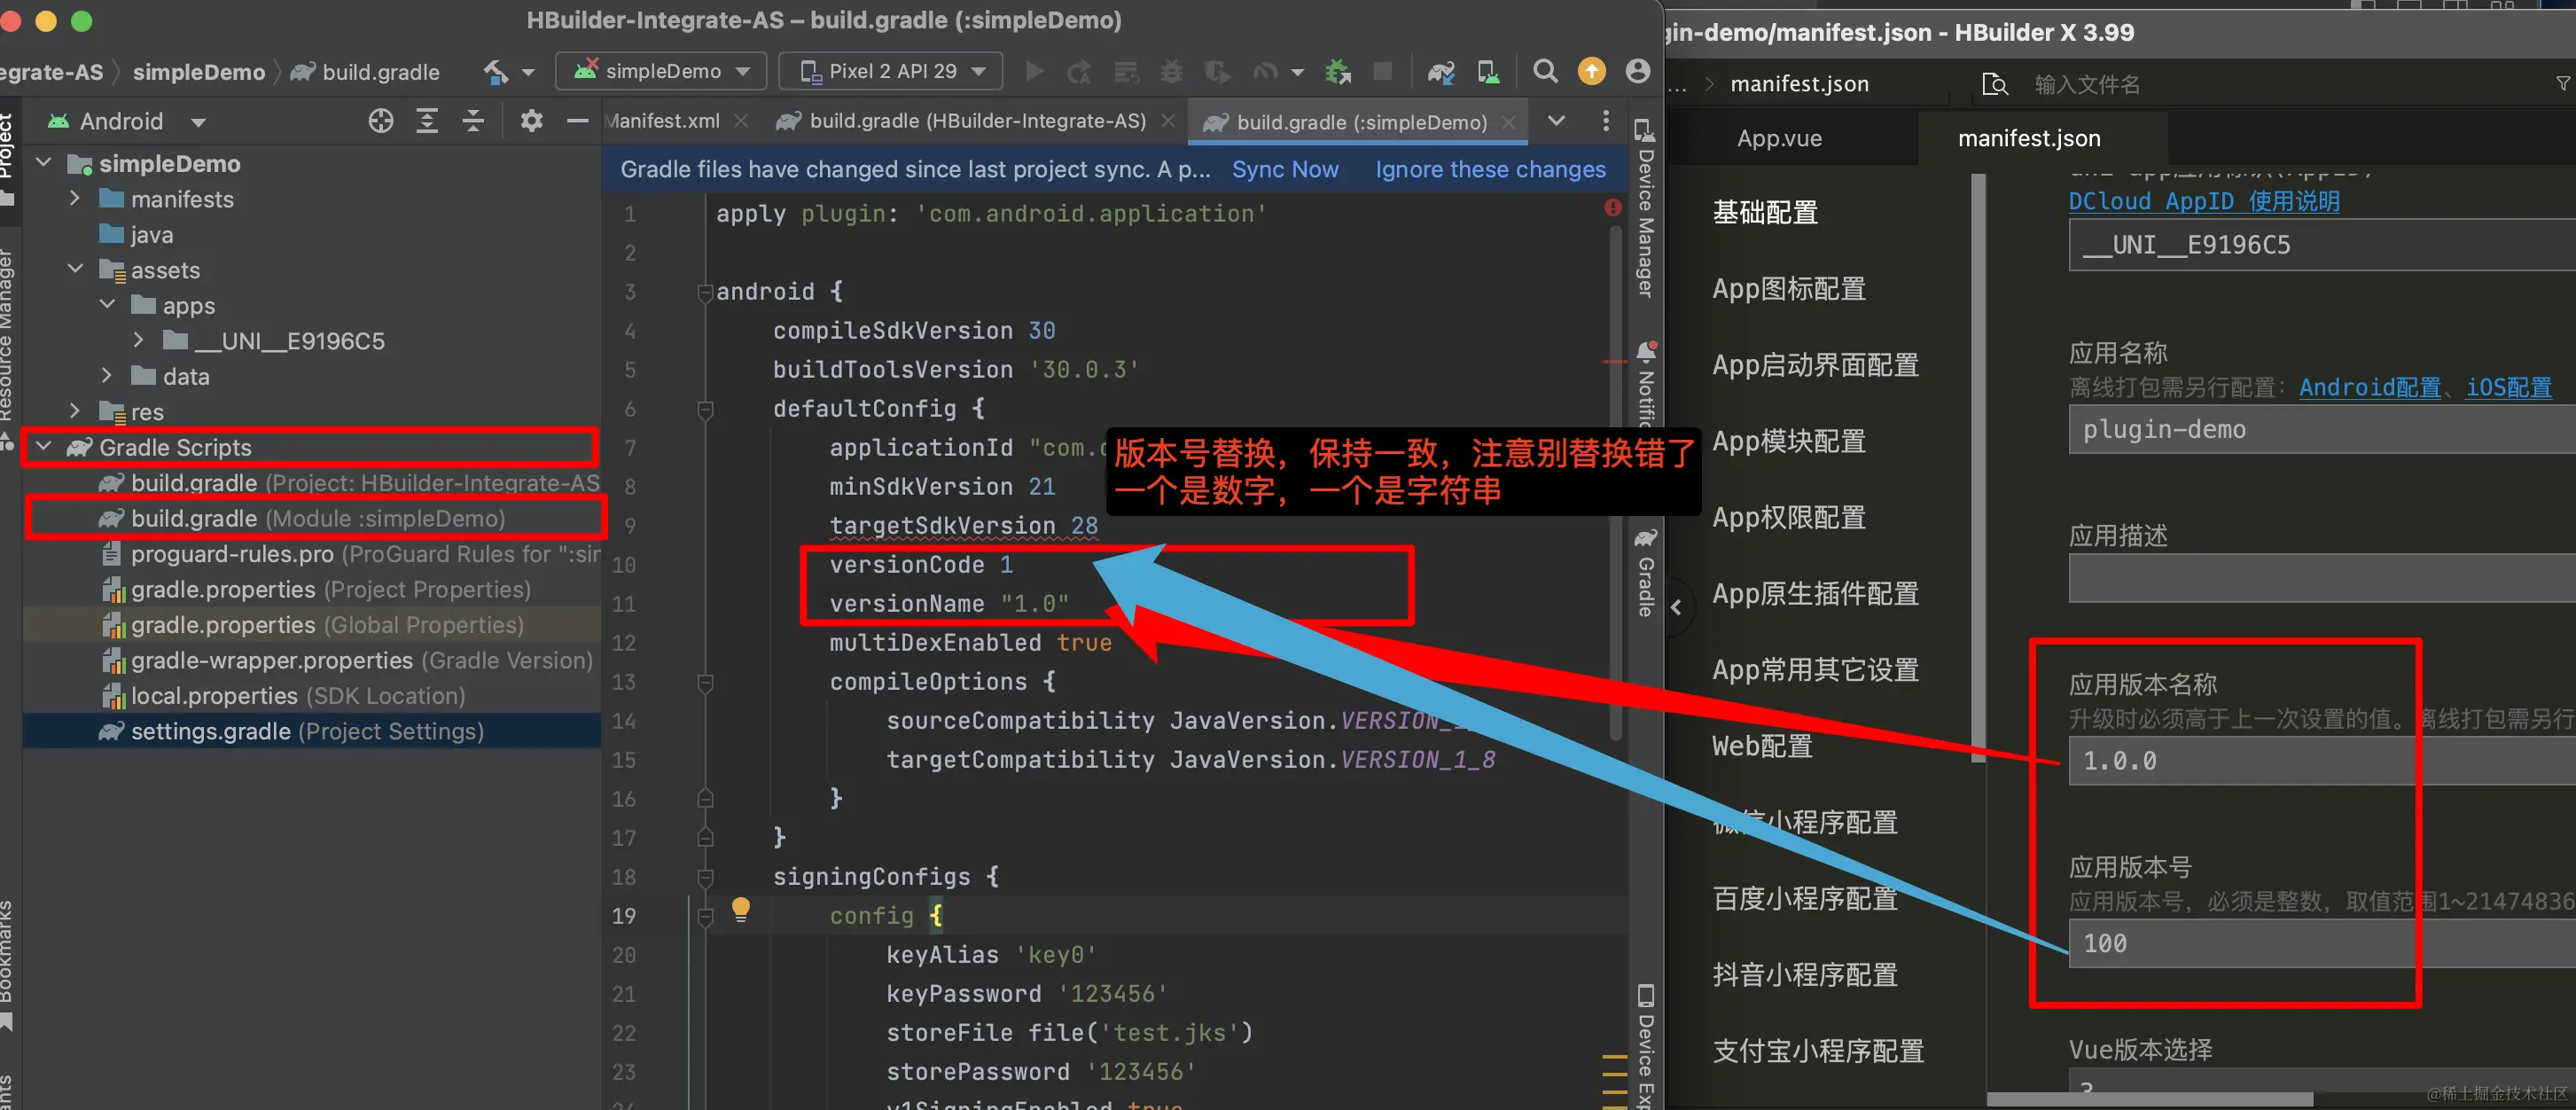2576x1110 pixels.
Task: Open Android配置 link
Action: point(2370,387)
